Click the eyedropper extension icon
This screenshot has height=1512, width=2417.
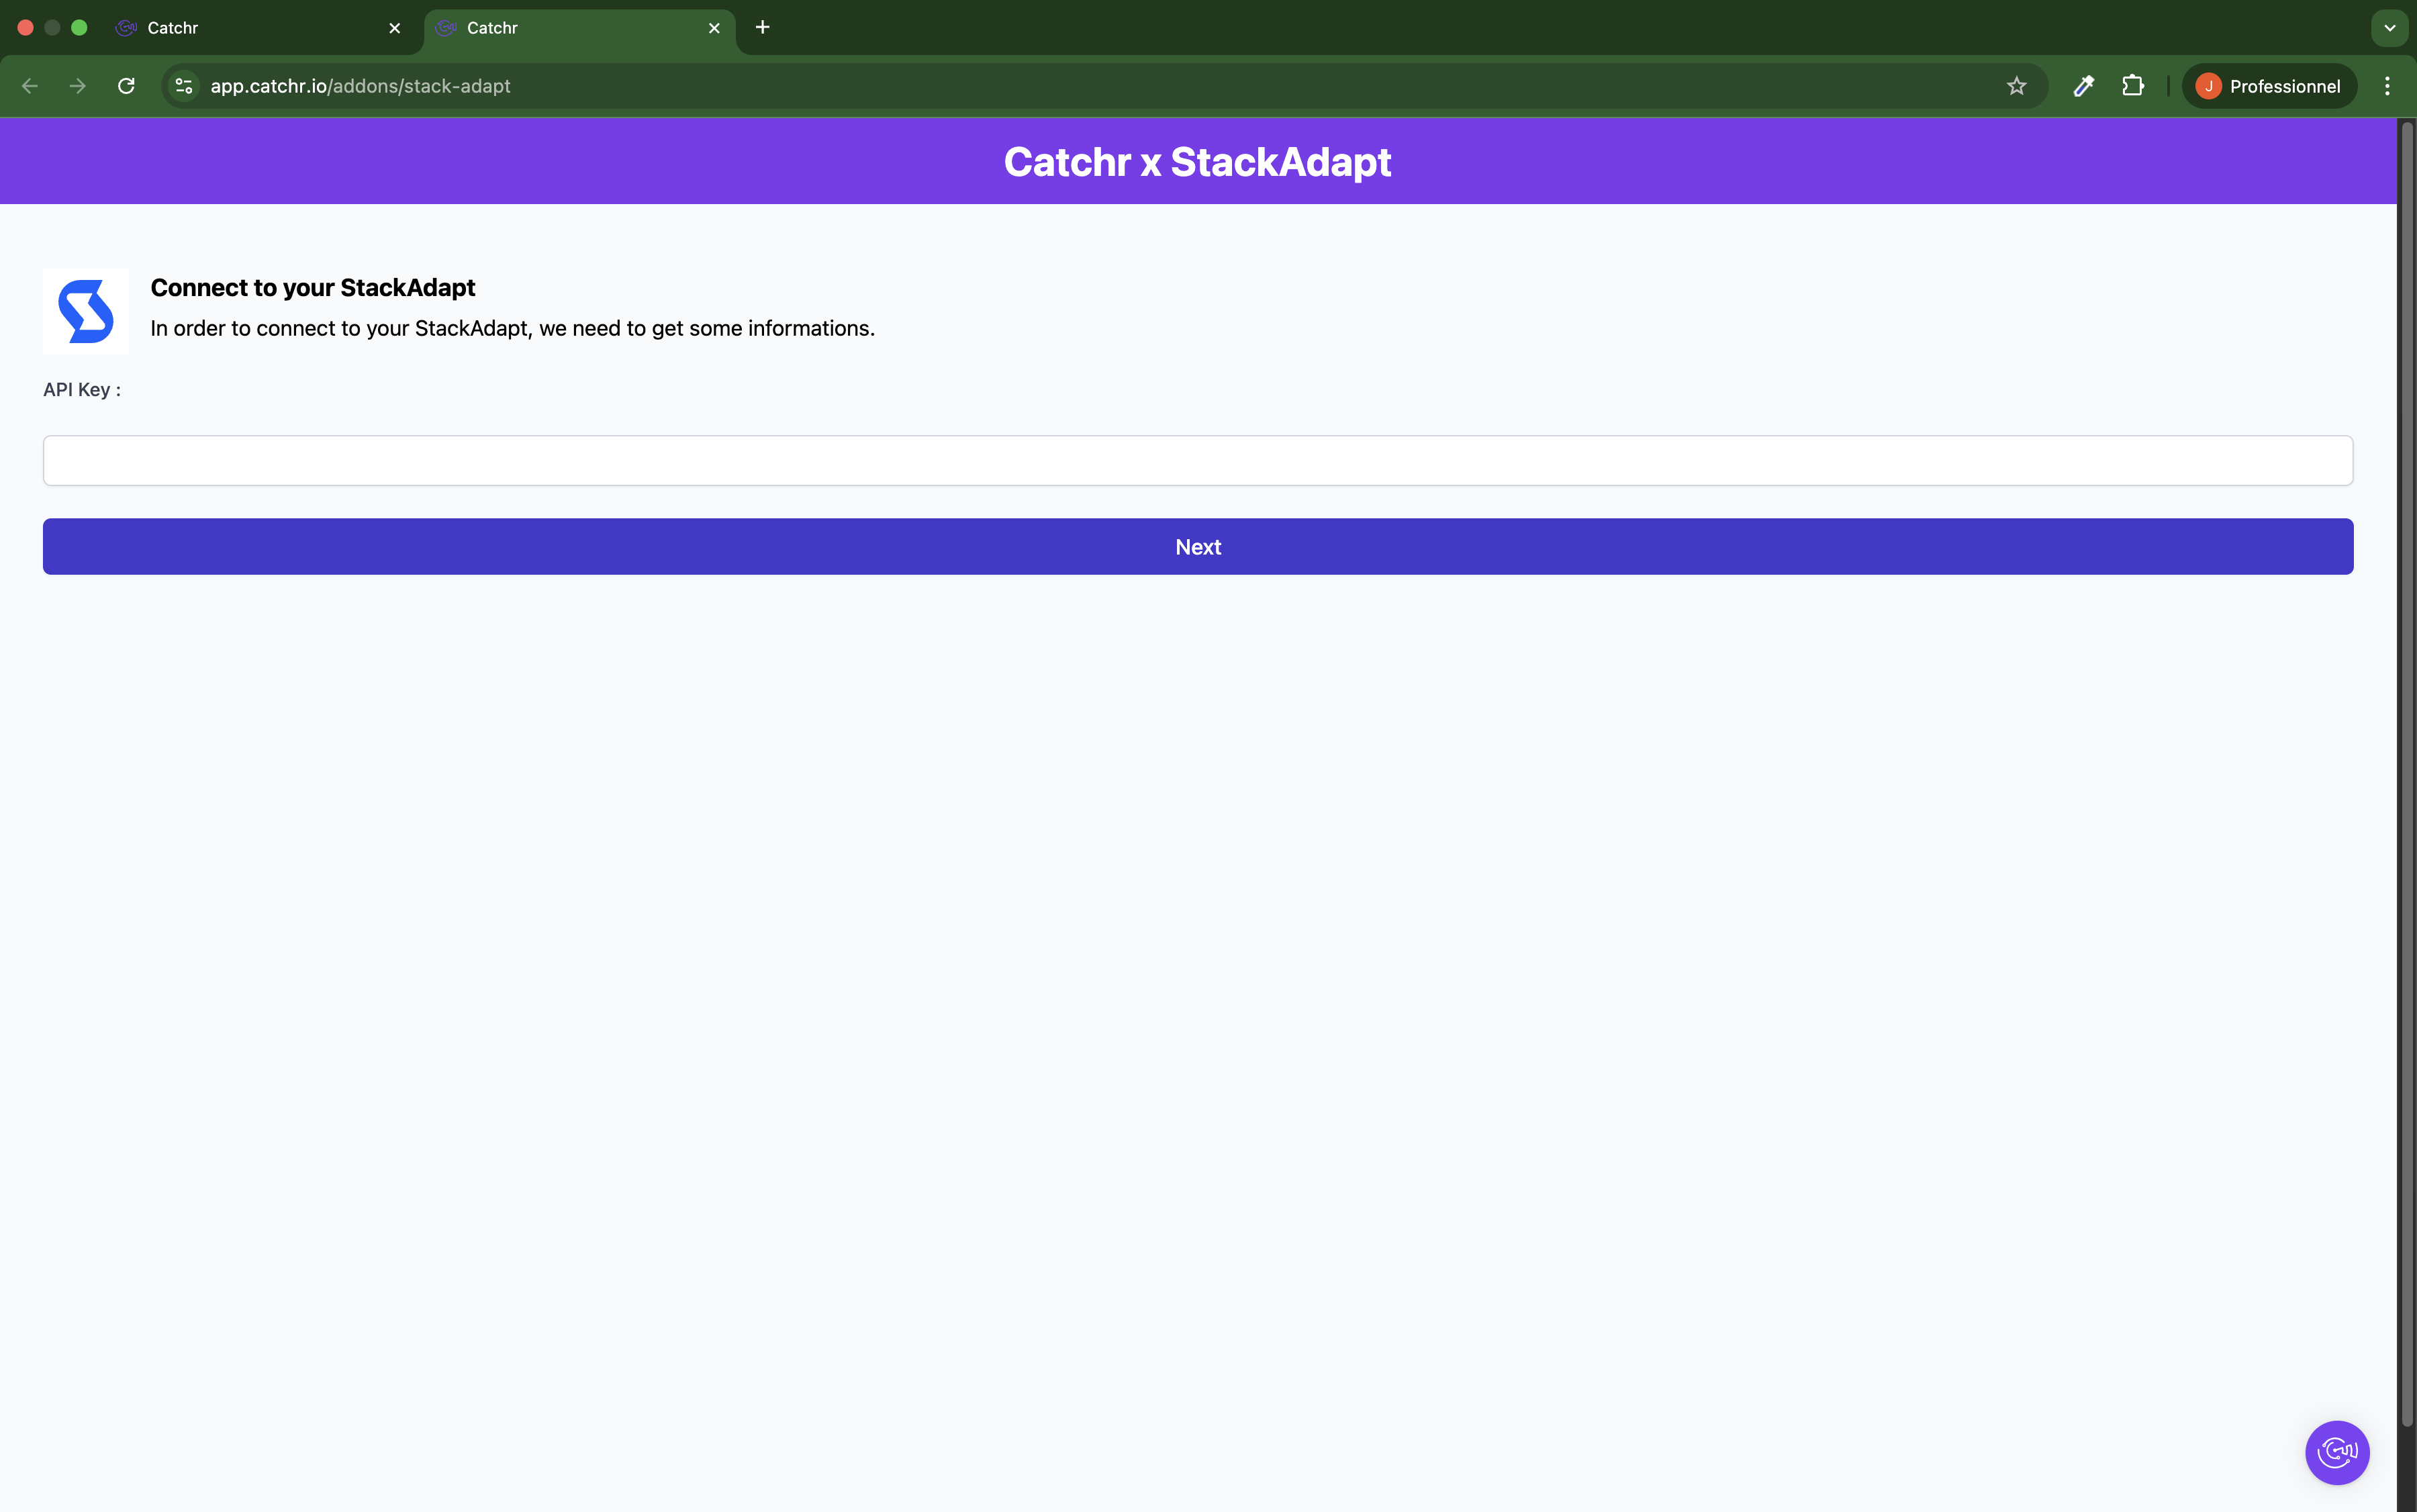(2083, 86)
